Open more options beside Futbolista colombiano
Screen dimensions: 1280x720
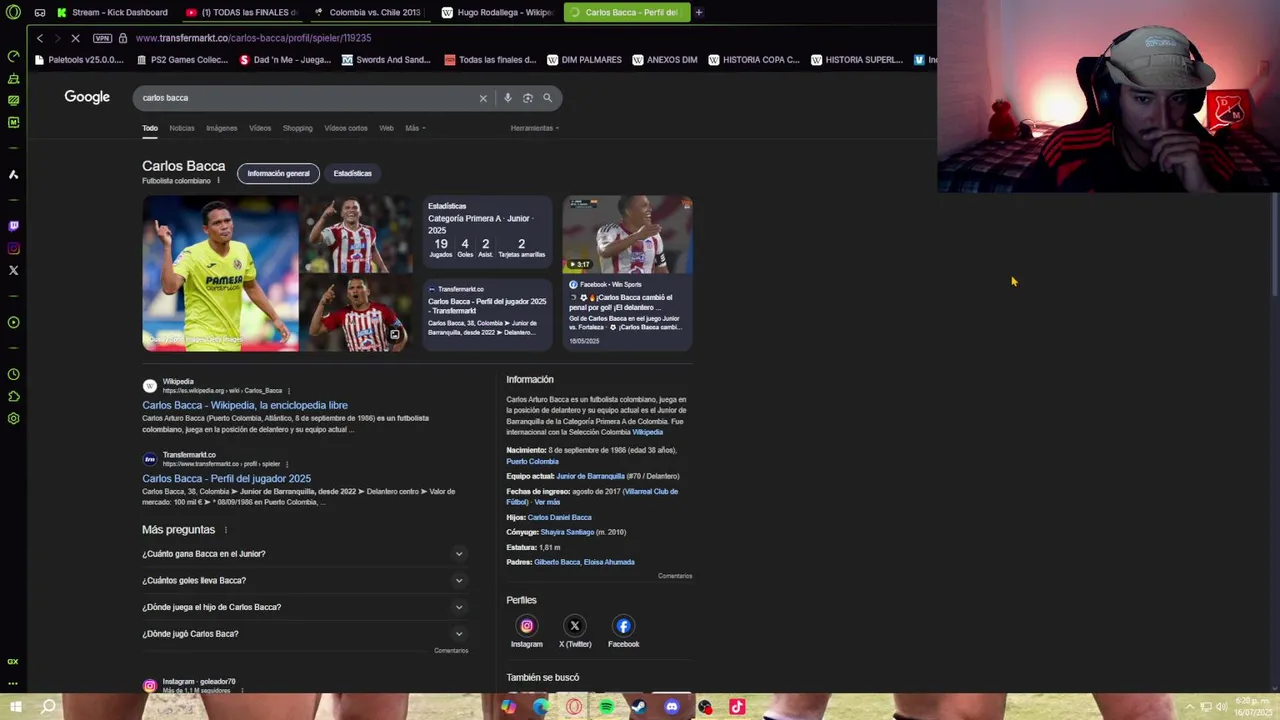tap(218, 181)
